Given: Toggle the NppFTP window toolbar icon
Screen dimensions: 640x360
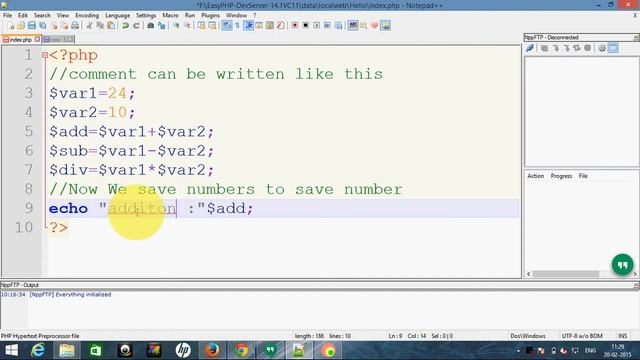Looking at the screenshot, I should pyautogui.click(x=385, y=26).
